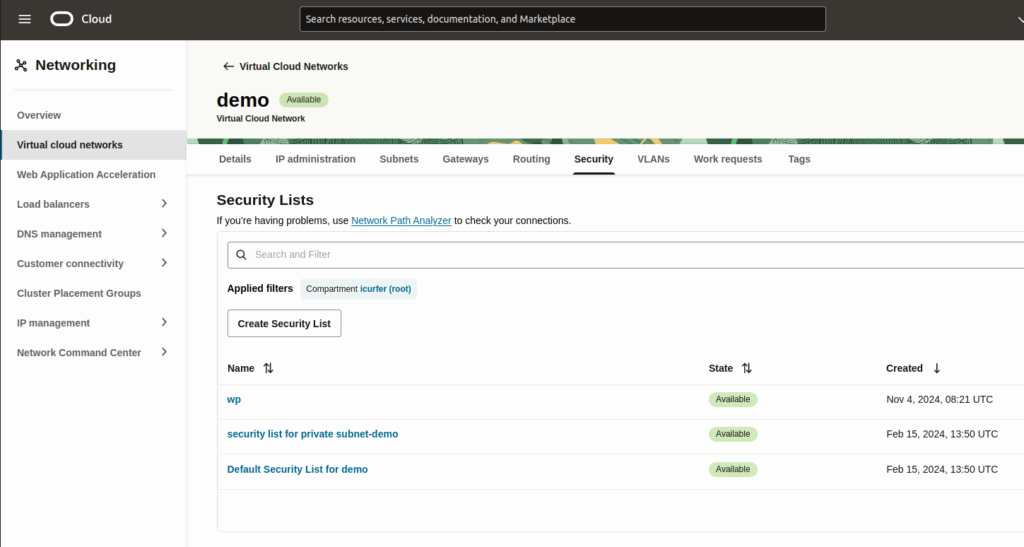Image resolution: width=1024 pixels, height=547 pixels.
Task: Click the back arrow to Virtual Cloud Networks
Action: [228, 67]
